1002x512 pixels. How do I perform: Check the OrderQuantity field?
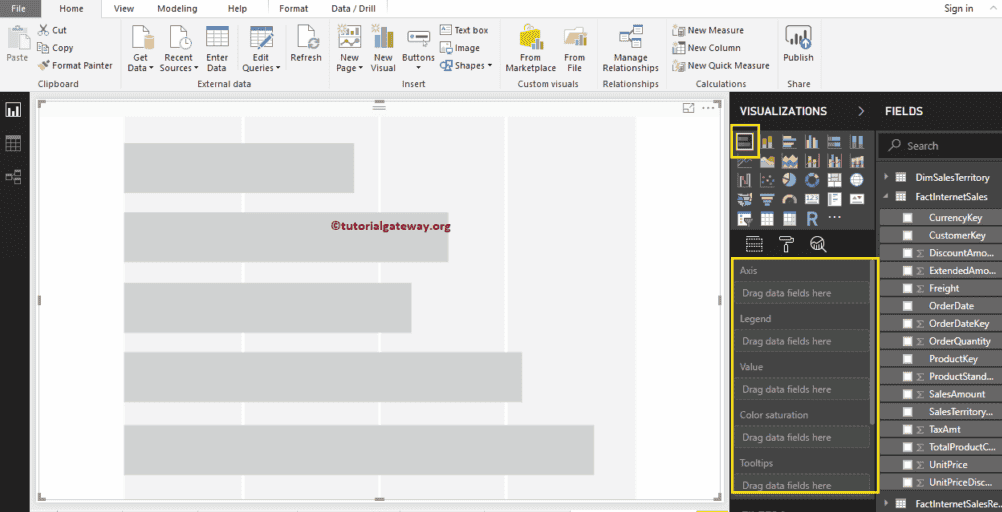[907, 341]
